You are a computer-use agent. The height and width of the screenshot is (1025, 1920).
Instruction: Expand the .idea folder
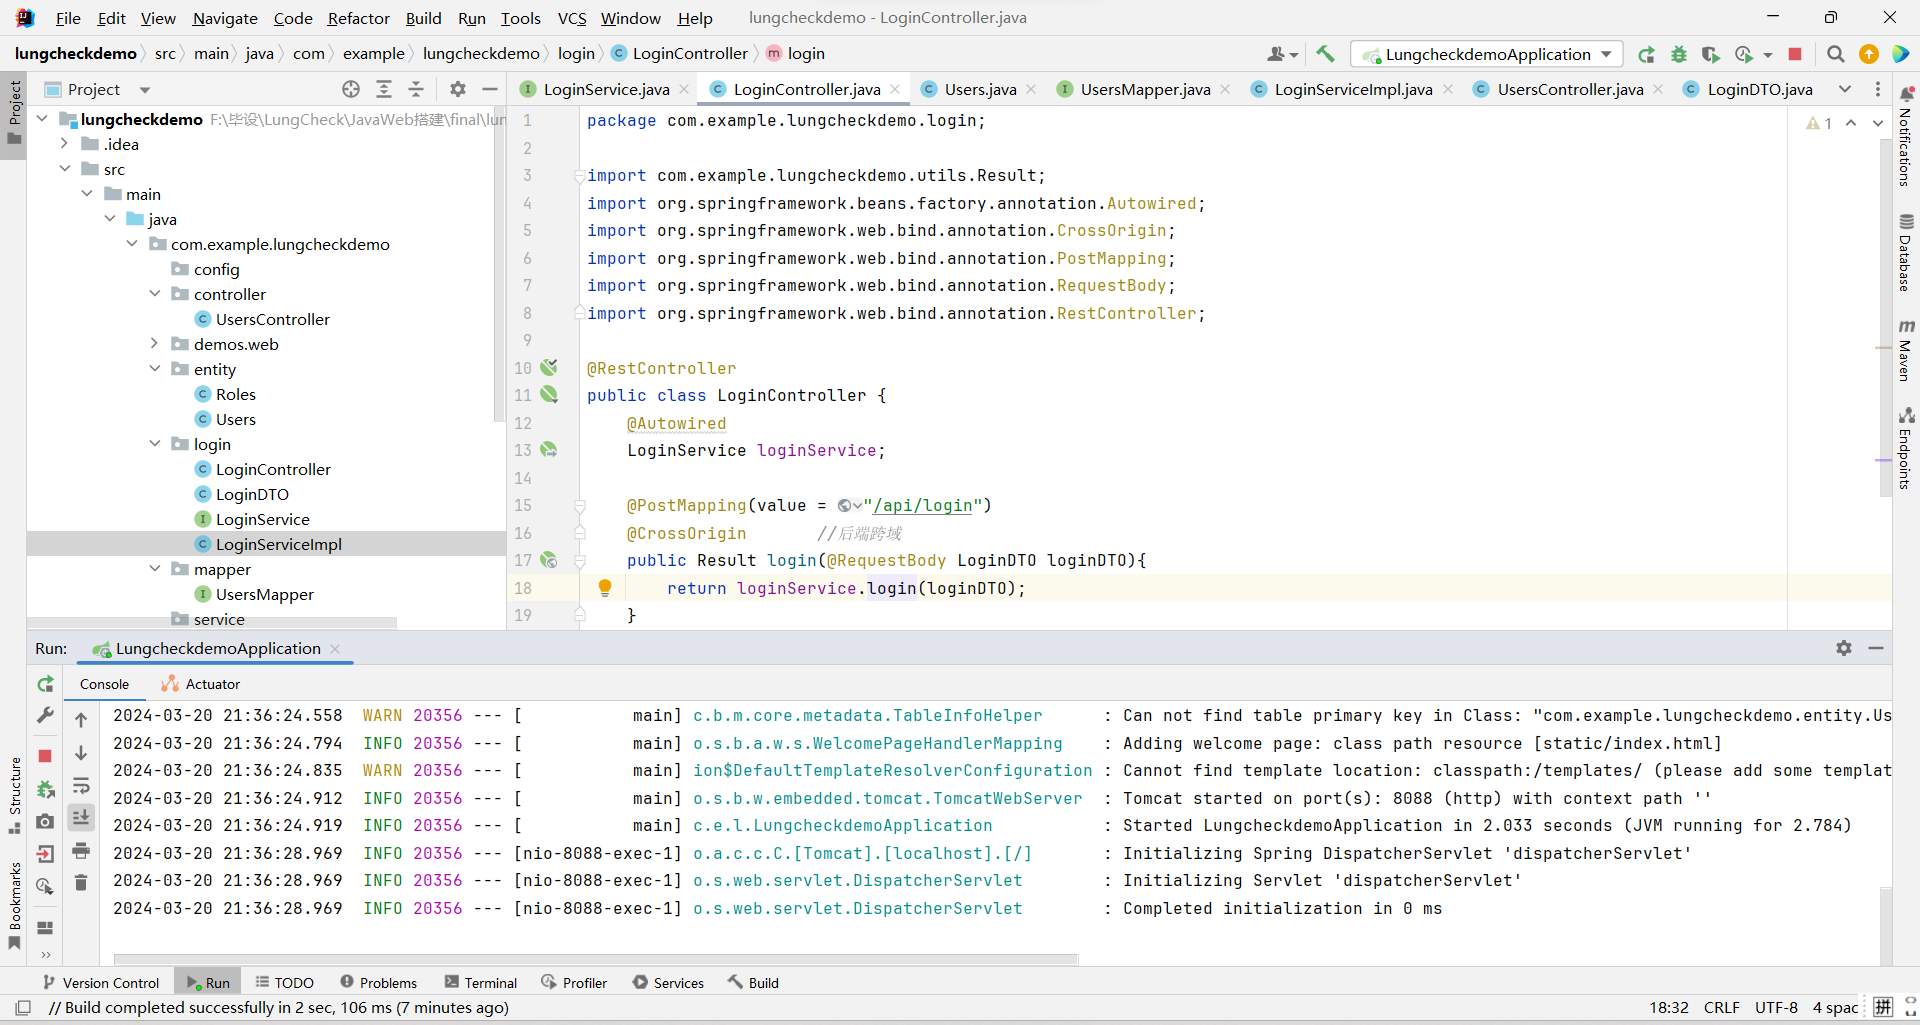pos(65,144)
